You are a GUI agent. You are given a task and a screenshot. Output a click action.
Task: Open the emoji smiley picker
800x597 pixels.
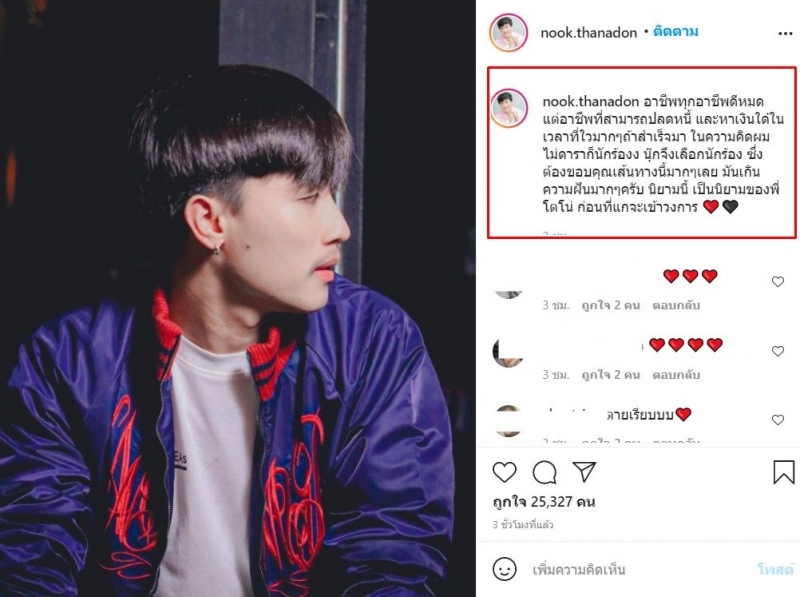click(x=504, y=568)
